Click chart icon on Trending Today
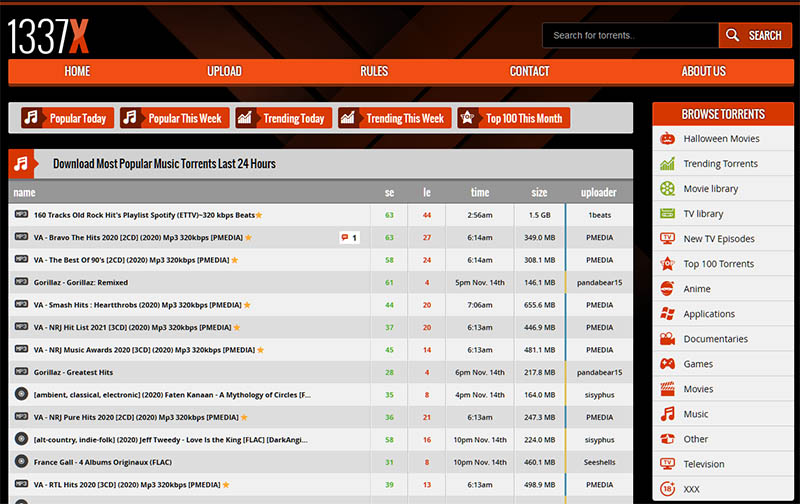Image resolution: width=800 pixels, height=504 pixels. (244, 117)
